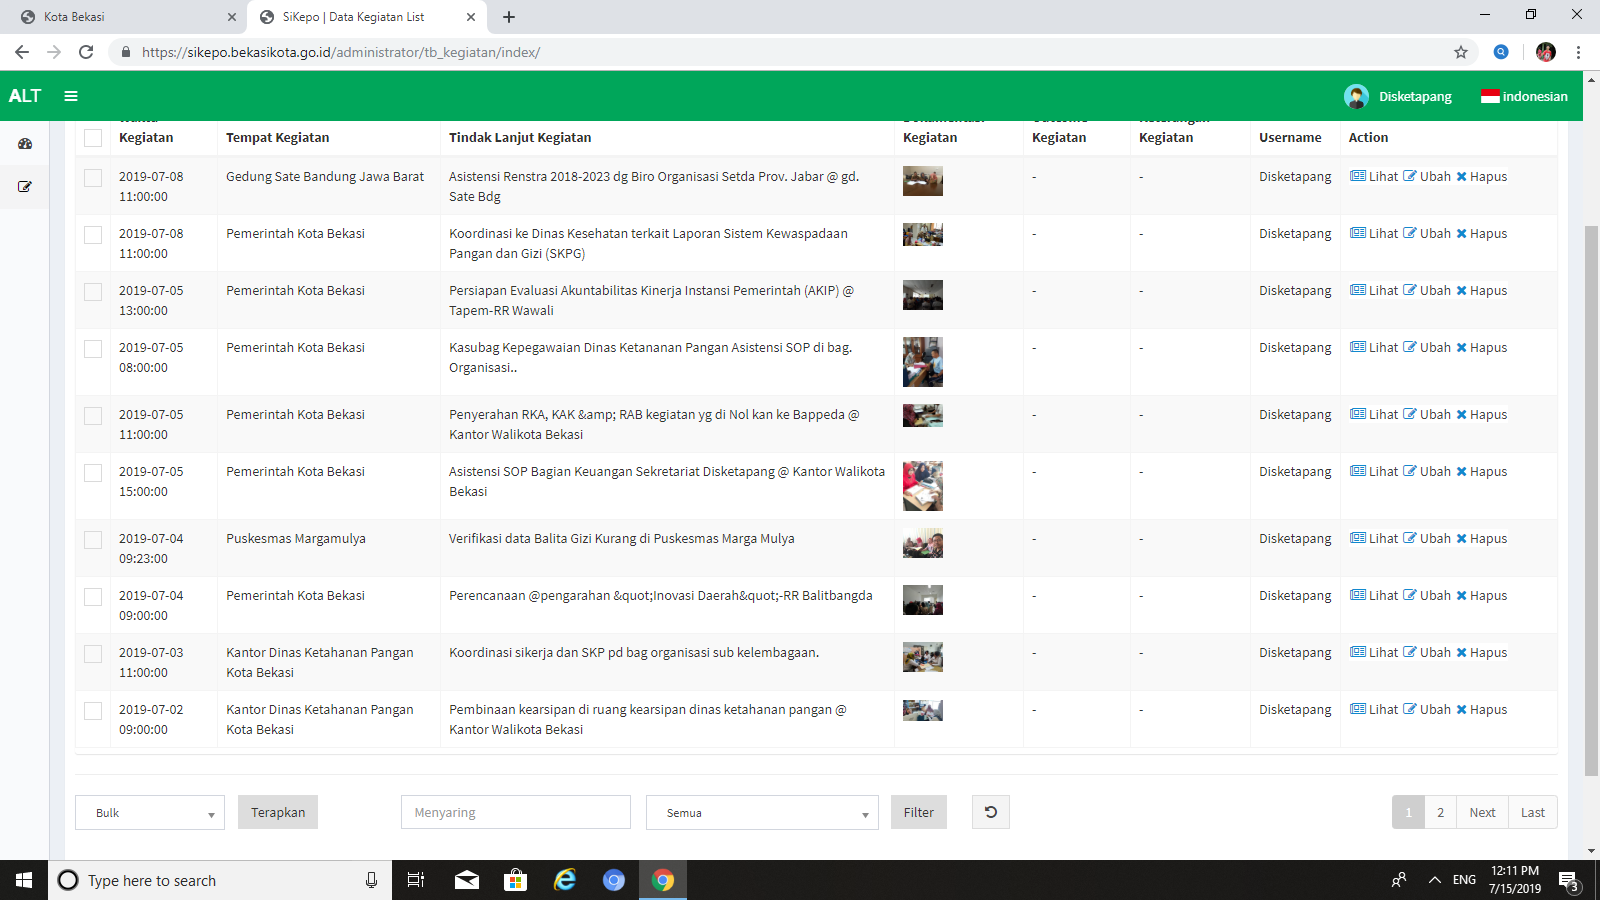
Task: Open the Bulk action dropdown
Action: coord(150,812)
